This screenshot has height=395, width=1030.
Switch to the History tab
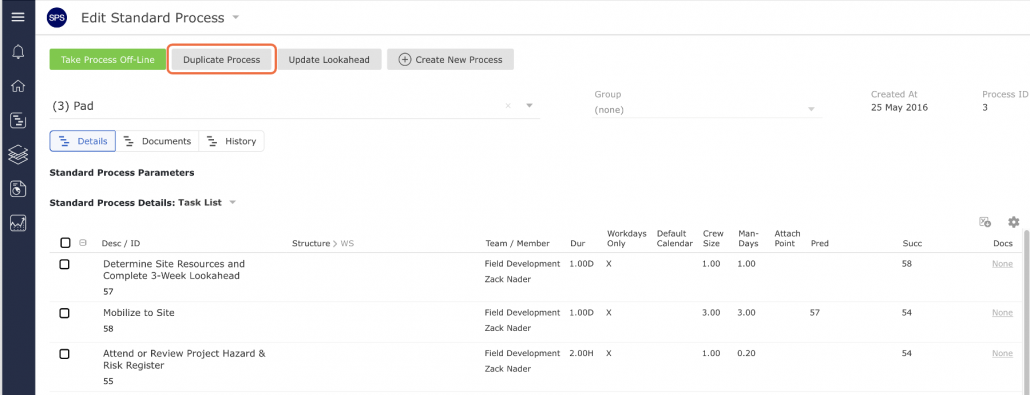click(x=231, y=141)
